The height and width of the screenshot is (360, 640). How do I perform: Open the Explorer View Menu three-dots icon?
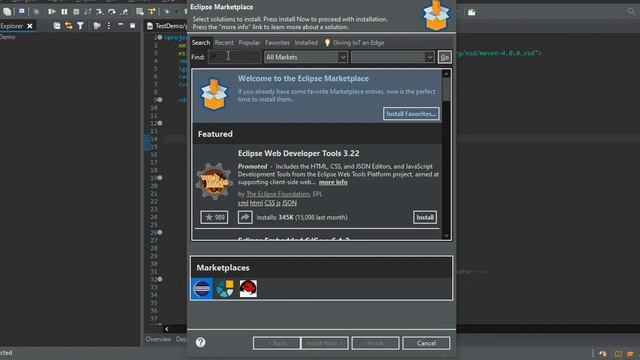tap(109, 26)
